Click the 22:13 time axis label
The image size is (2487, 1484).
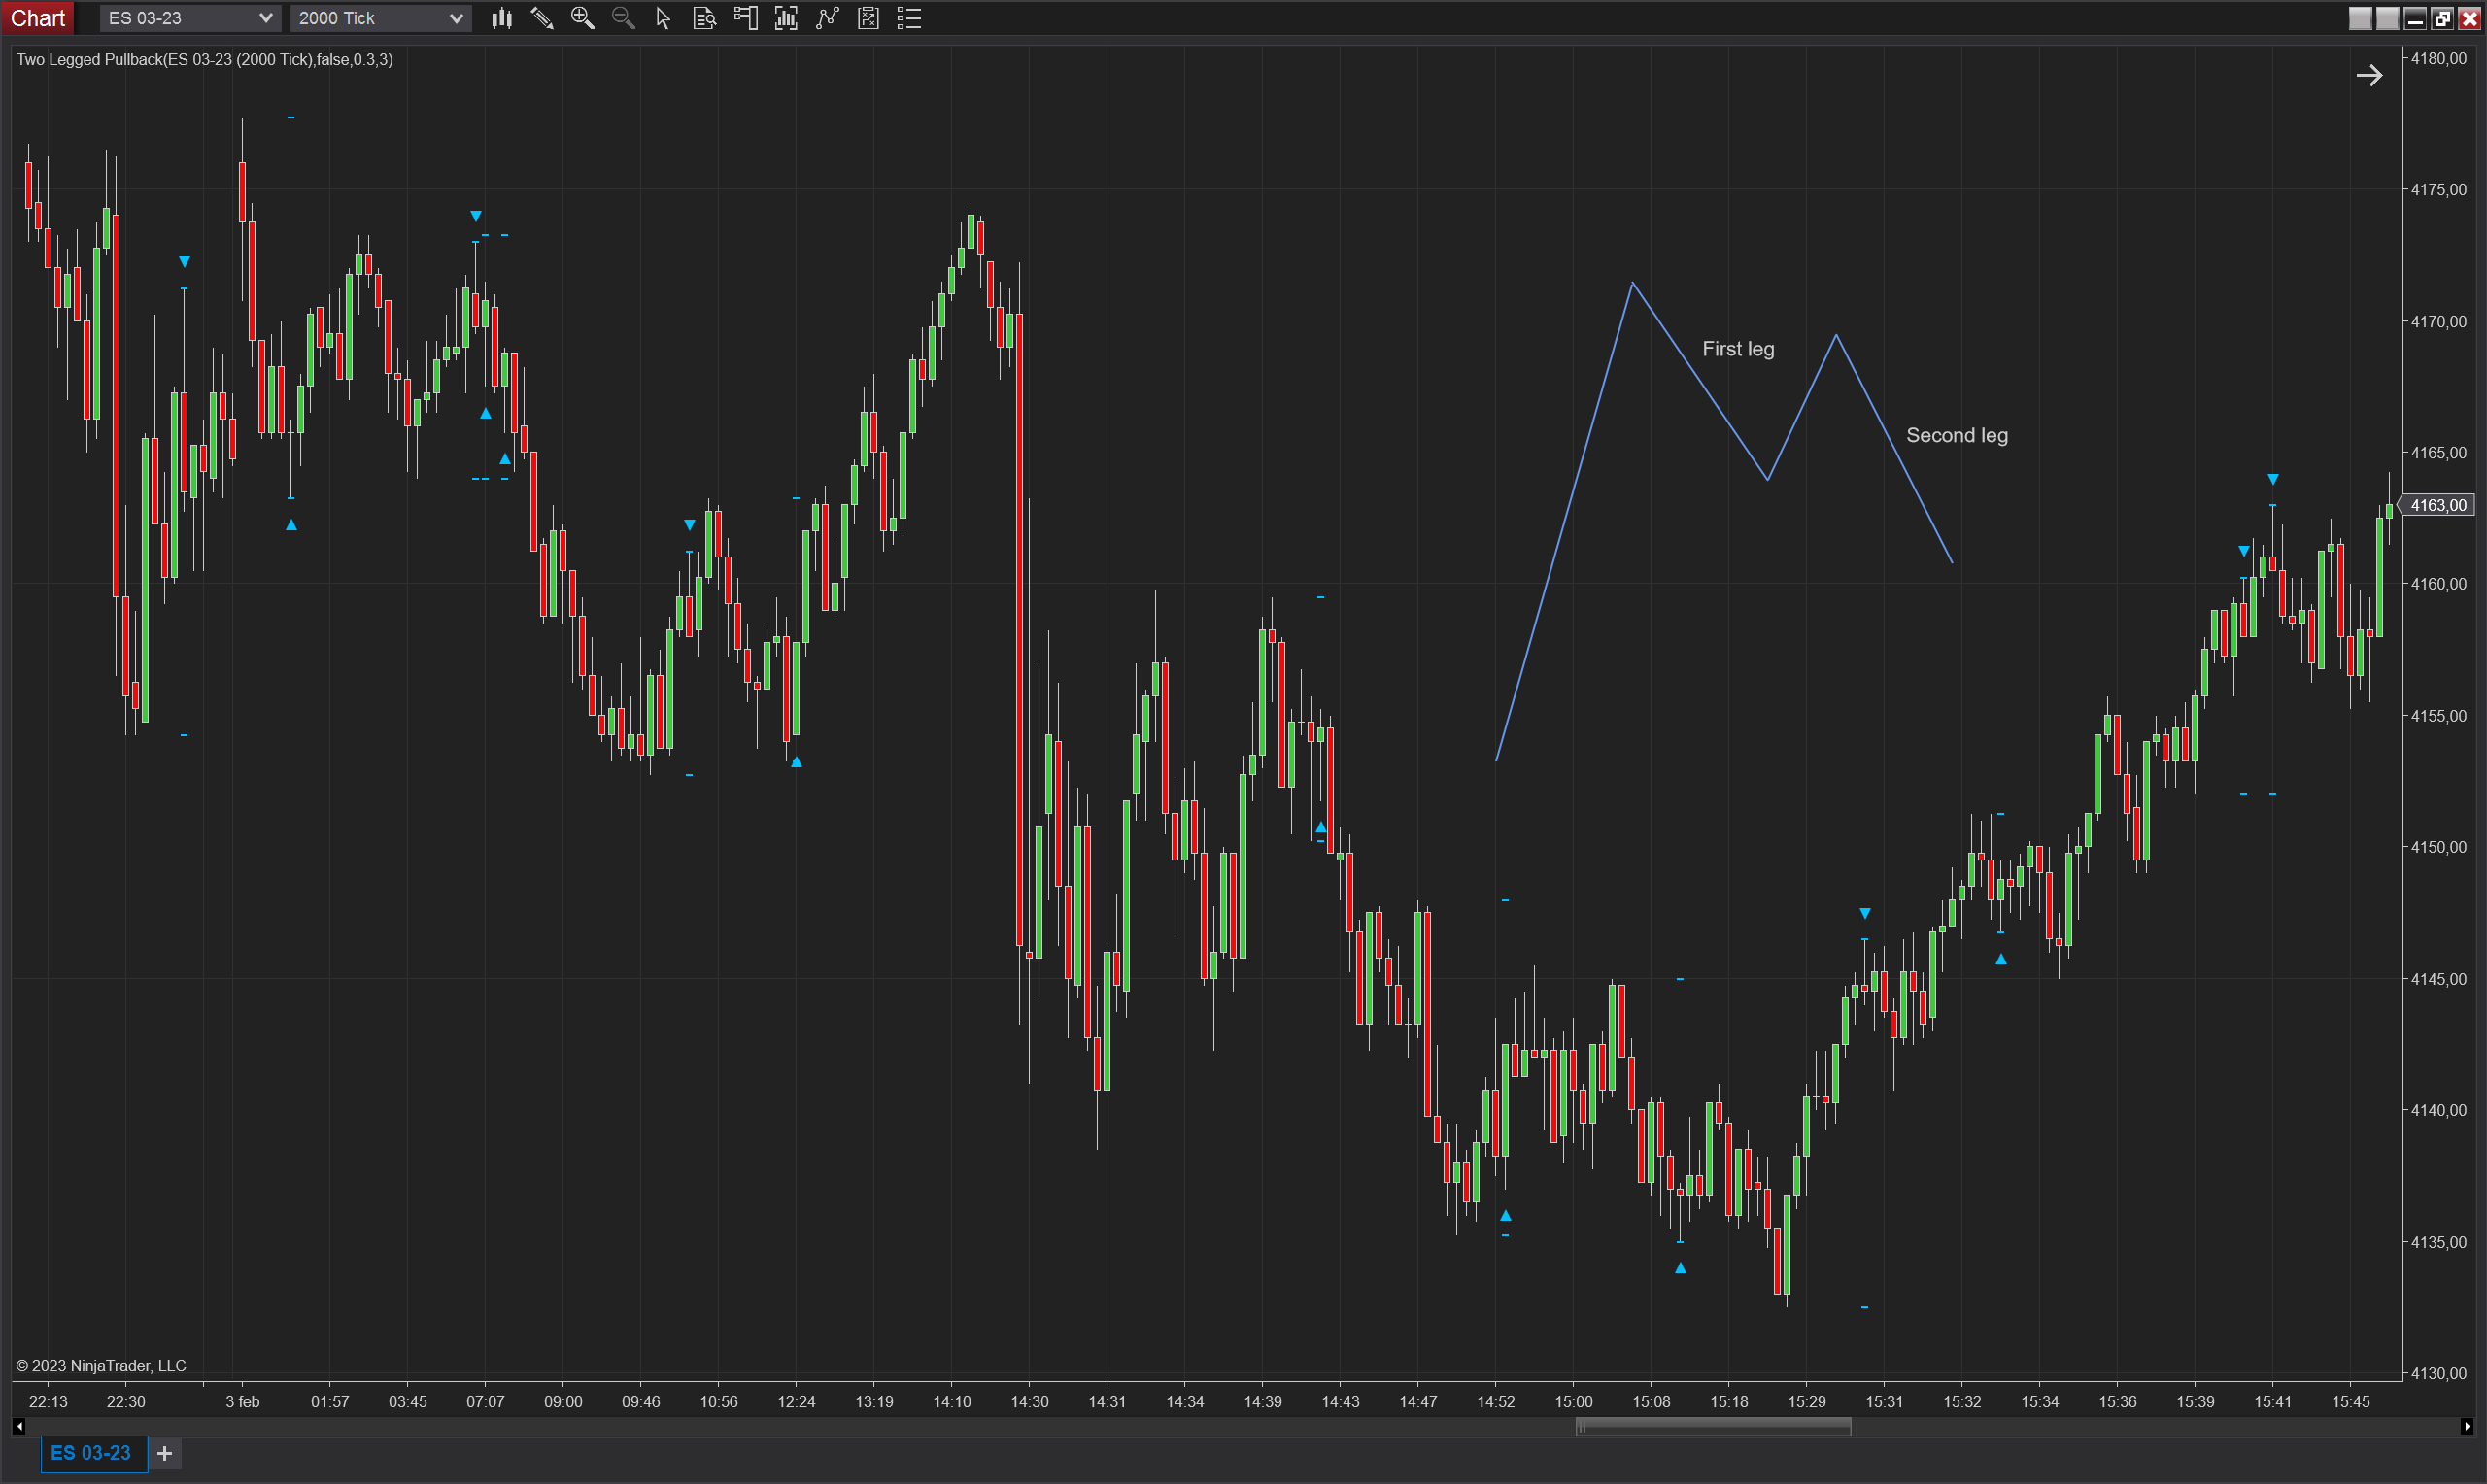(48, 1401)
